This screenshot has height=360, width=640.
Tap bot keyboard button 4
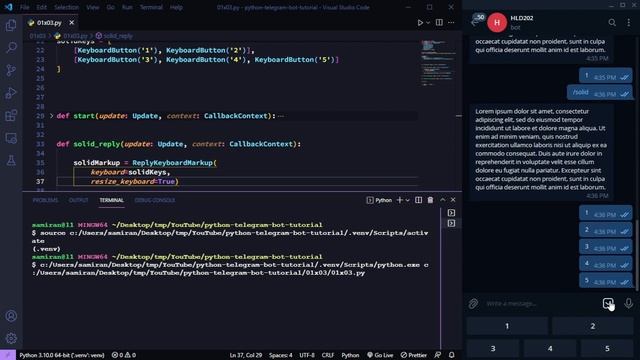tap(550, 349)
